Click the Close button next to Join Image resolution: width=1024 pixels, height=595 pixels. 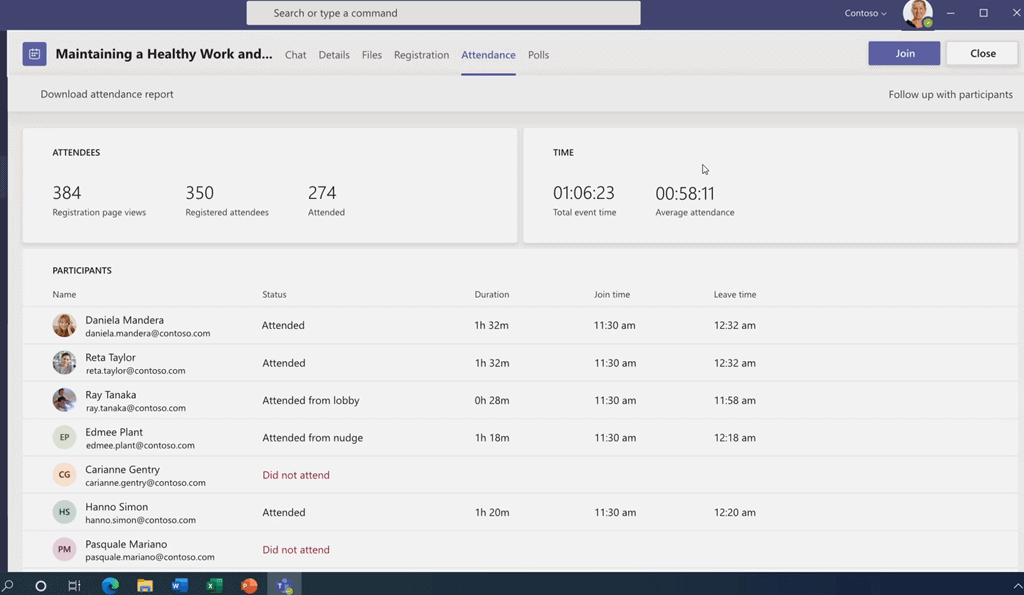tap(982, 54)
